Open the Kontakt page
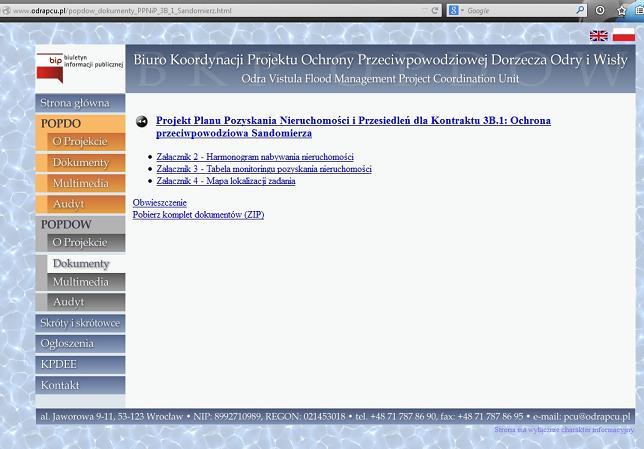Image resolution: width=644 pixels, height=449 pixels. (80, 385)
